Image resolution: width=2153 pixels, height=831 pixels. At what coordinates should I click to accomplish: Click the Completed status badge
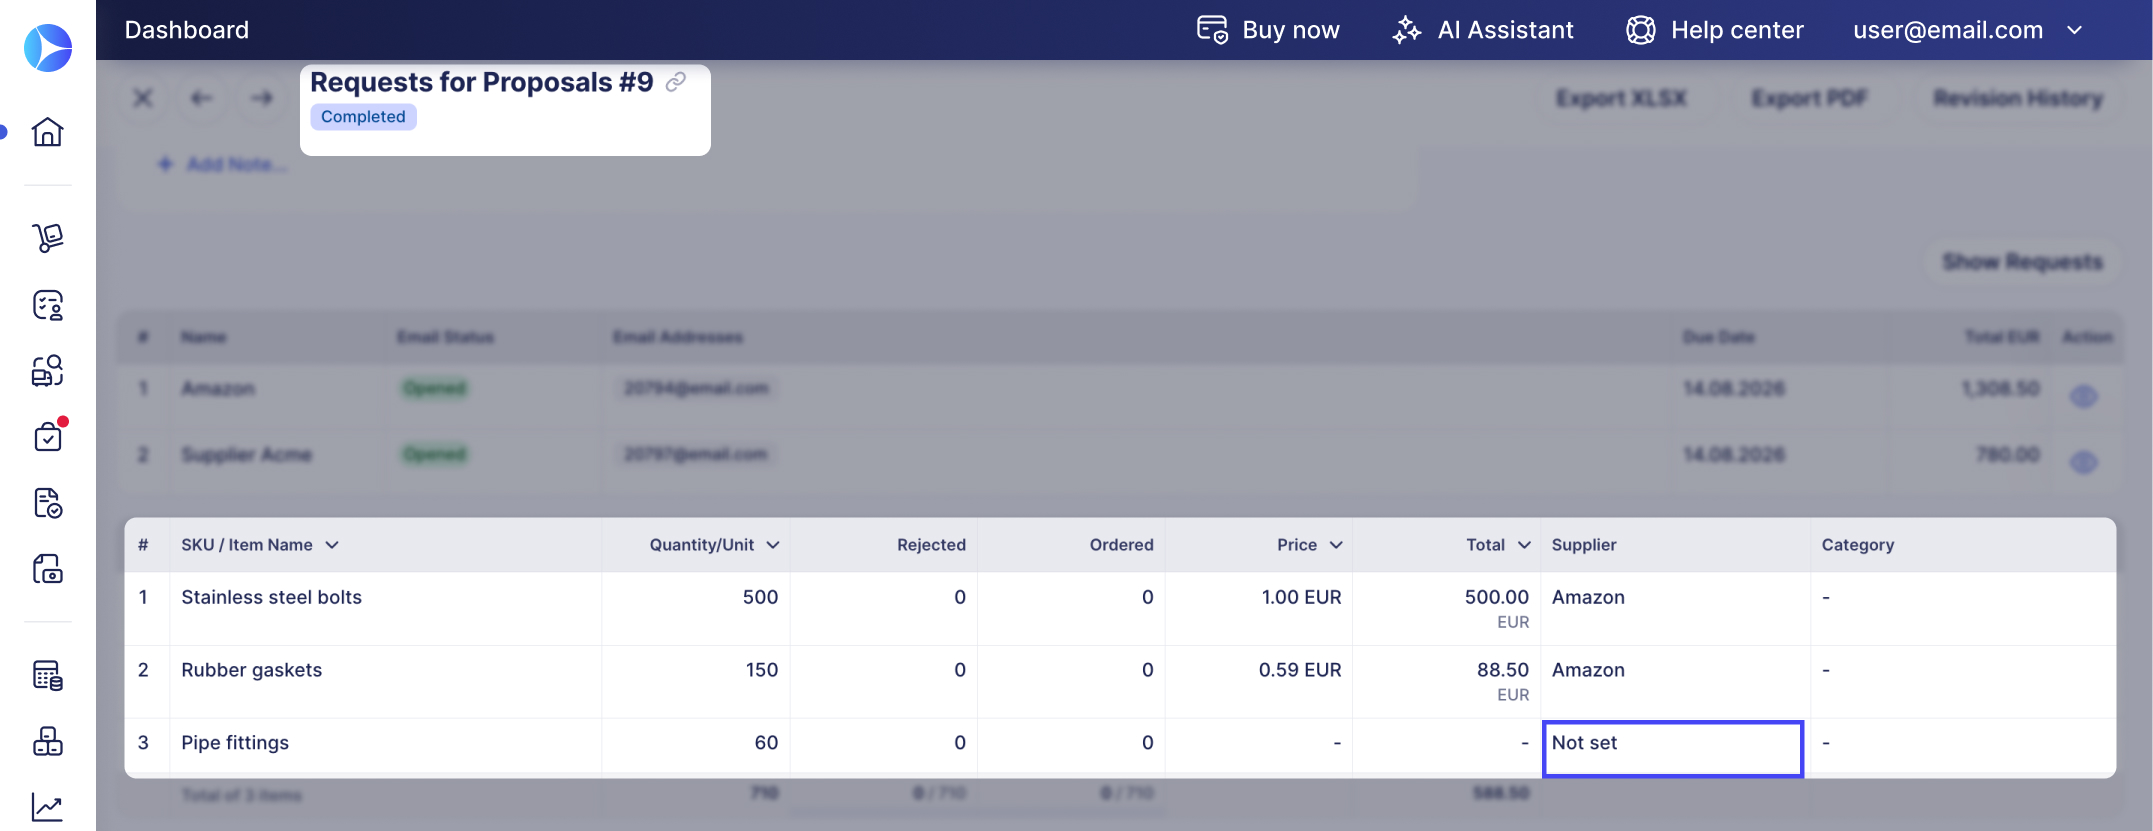[x=363, y=117]
